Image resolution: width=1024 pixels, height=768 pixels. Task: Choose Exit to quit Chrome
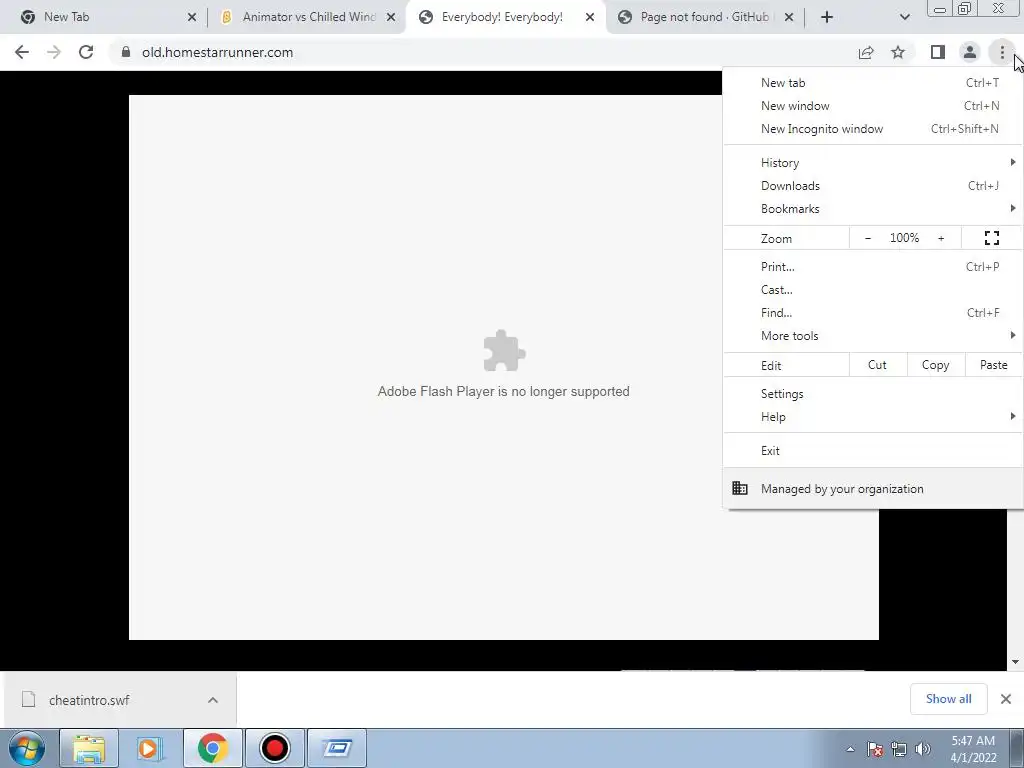tap(872, 451)
